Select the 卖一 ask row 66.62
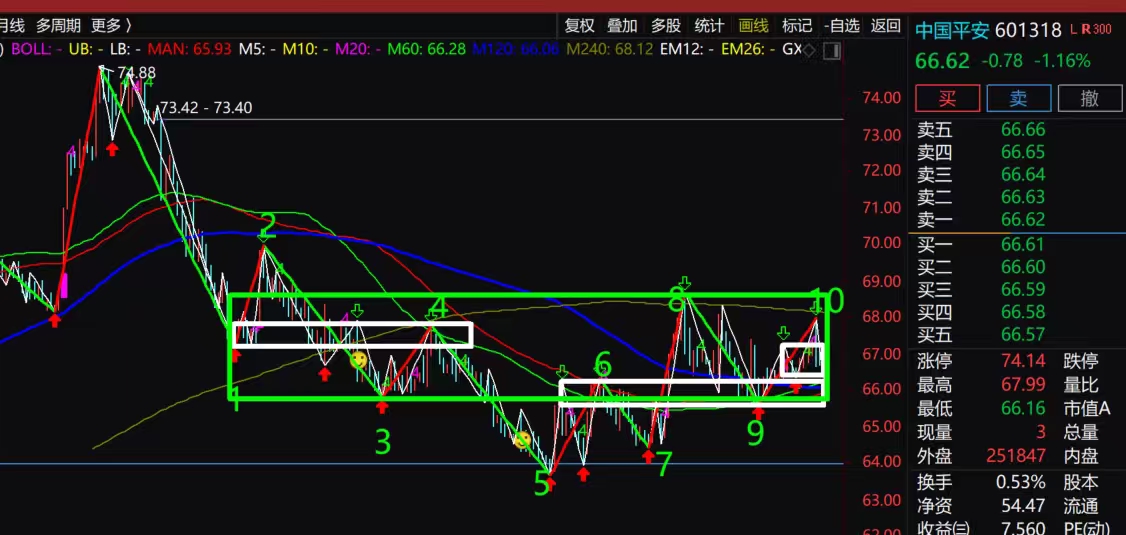The width and height of the screenshot is (1126, 535). coord(1017,219)
